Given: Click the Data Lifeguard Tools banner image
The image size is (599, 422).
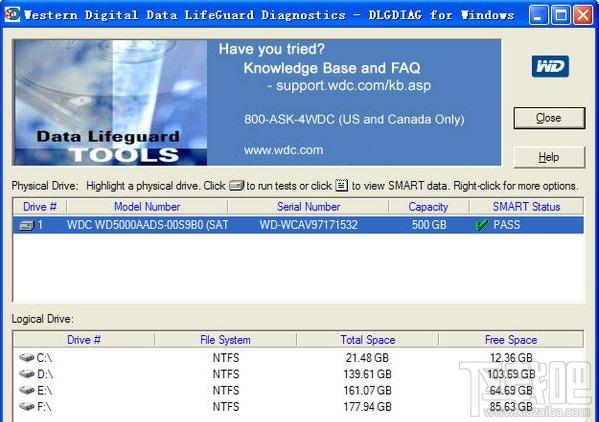Looking at the screenshot, I should pos(110,103).
